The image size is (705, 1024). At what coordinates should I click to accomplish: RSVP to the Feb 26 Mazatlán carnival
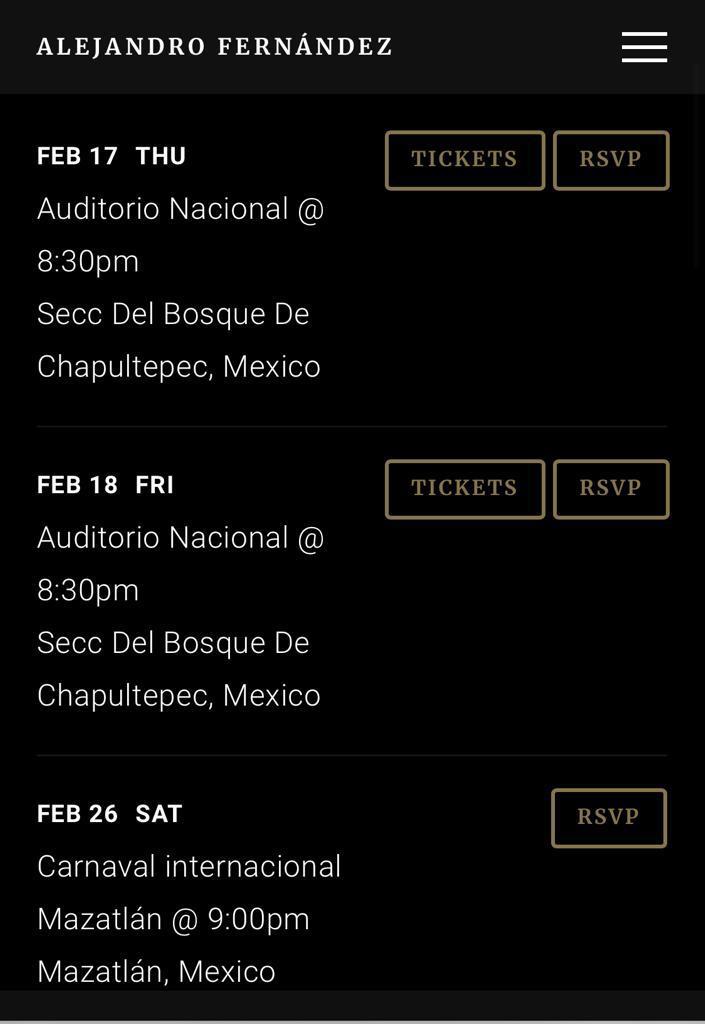(x=608, y=818)
